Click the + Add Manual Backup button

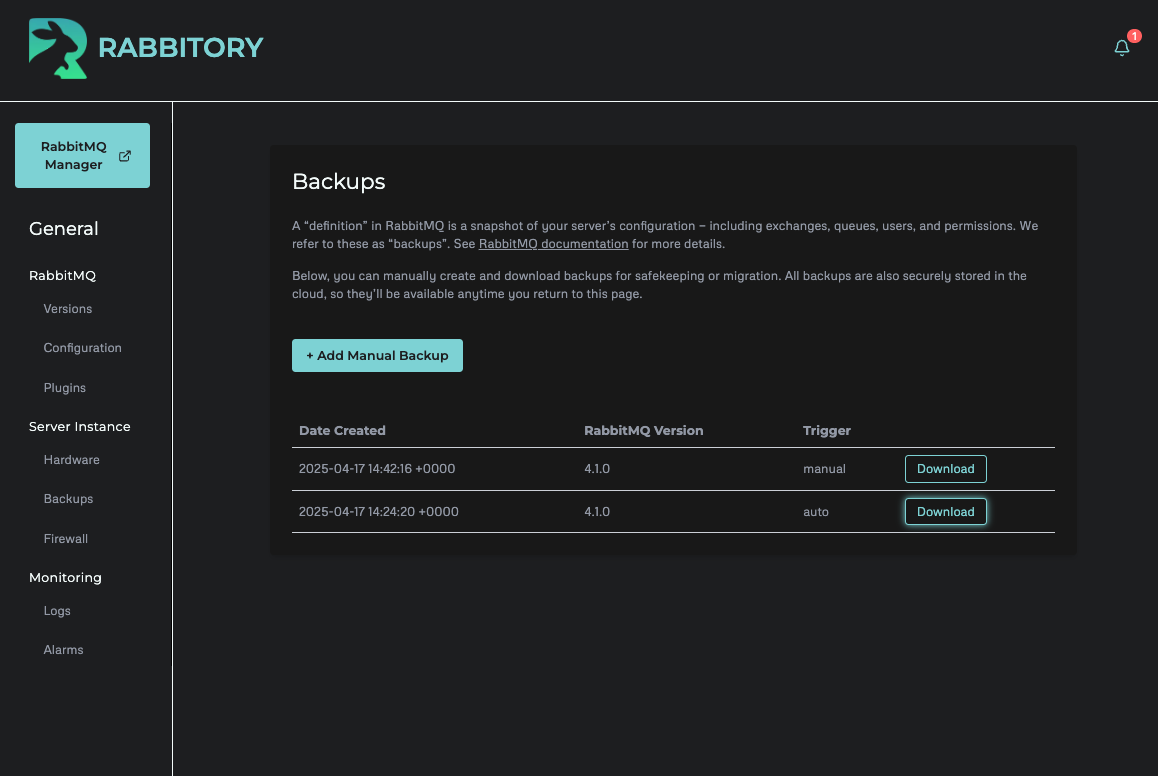coord(377,355)
